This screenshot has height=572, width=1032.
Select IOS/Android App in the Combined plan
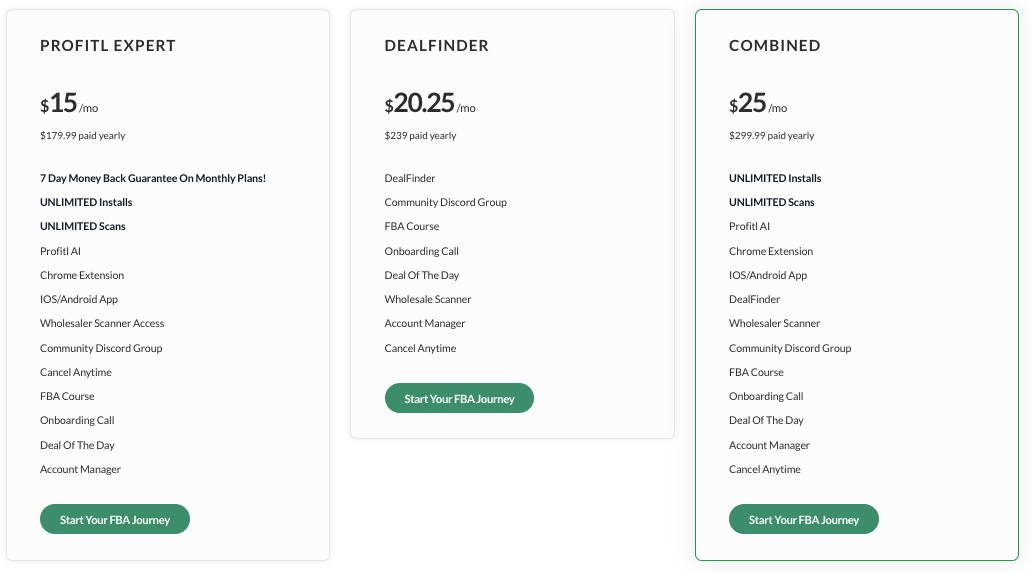coord(768,275)
